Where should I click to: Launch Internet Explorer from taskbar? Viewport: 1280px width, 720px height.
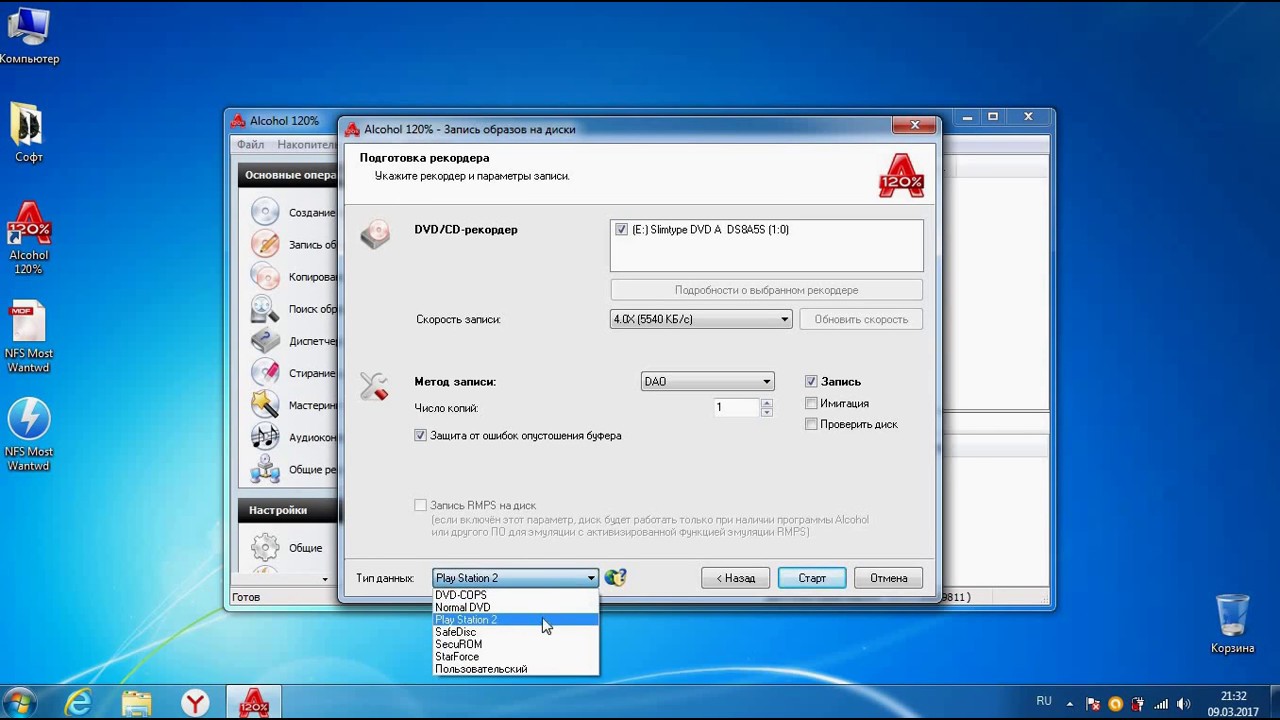click(78, 703)
